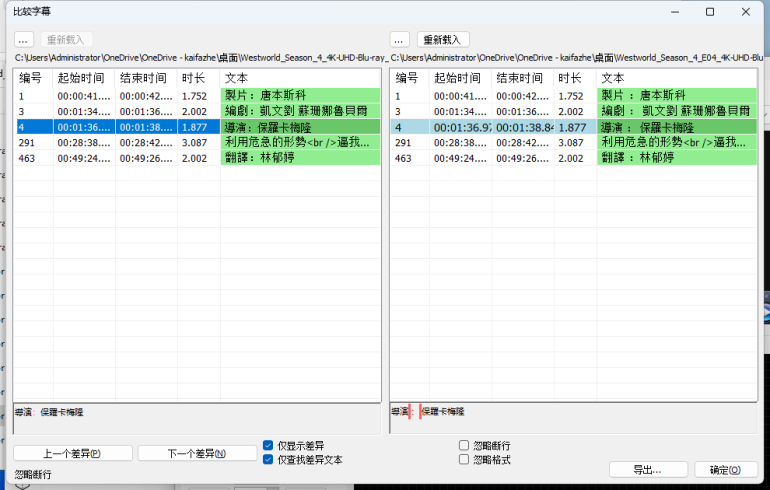The height and width of the screenshot is (490, 770).
Task: Click right file path label
Action: (577, 57)
